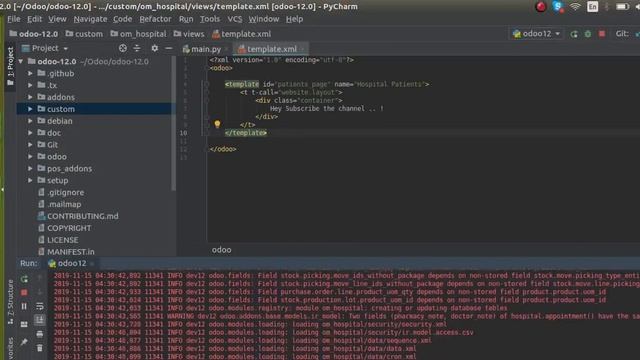This screenshot has height=360, width=640.
Task: Switch to the main.py editor tab
Action: [x=202, y=49]
